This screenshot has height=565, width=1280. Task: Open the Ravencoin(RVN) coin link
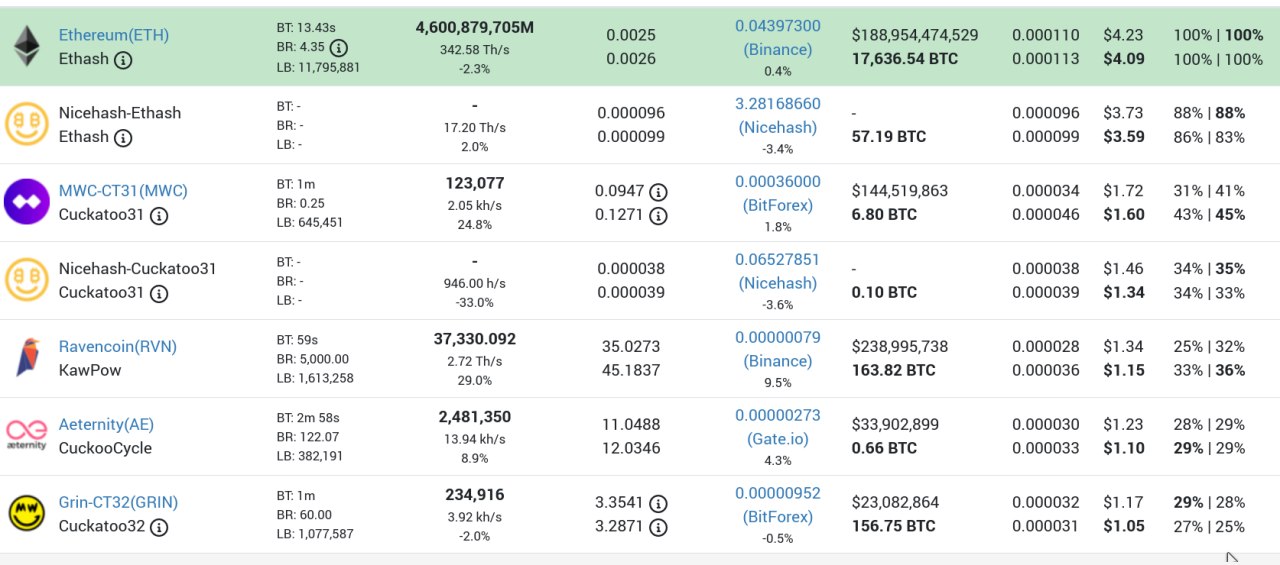(118, 347)
